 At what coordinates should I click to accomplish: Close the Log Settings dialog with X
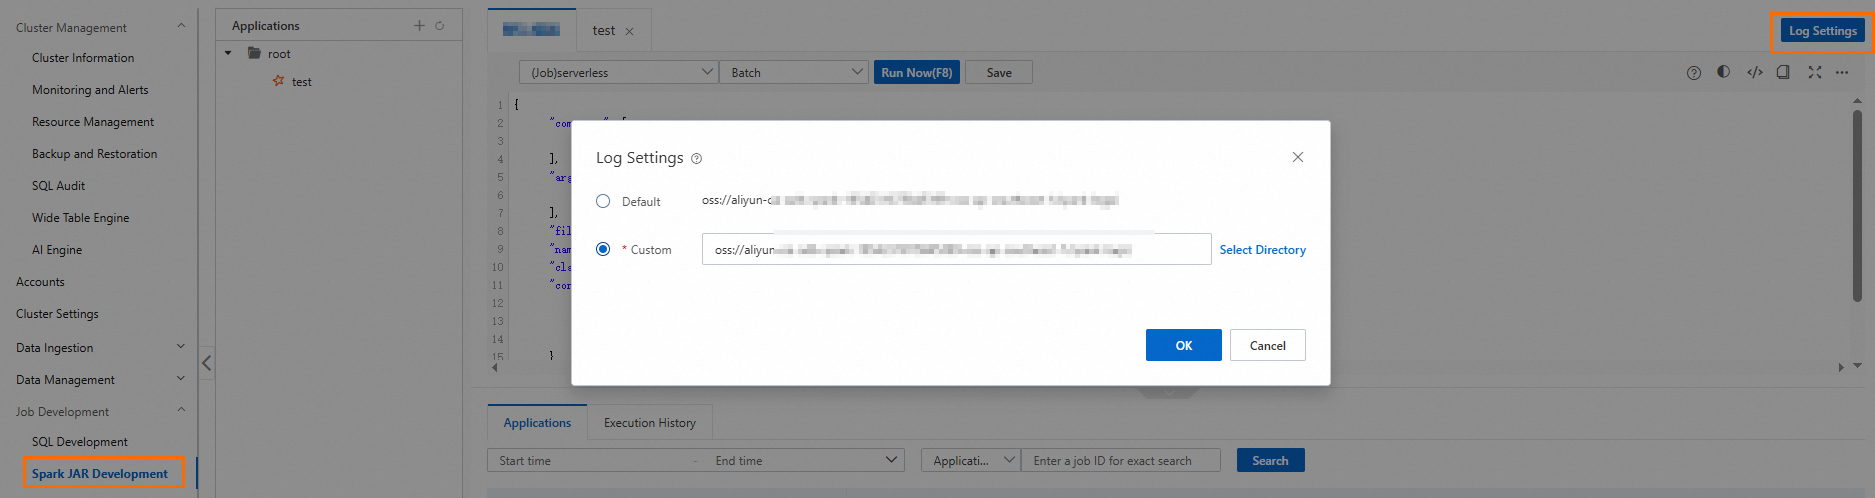[x=1297, y=157]
